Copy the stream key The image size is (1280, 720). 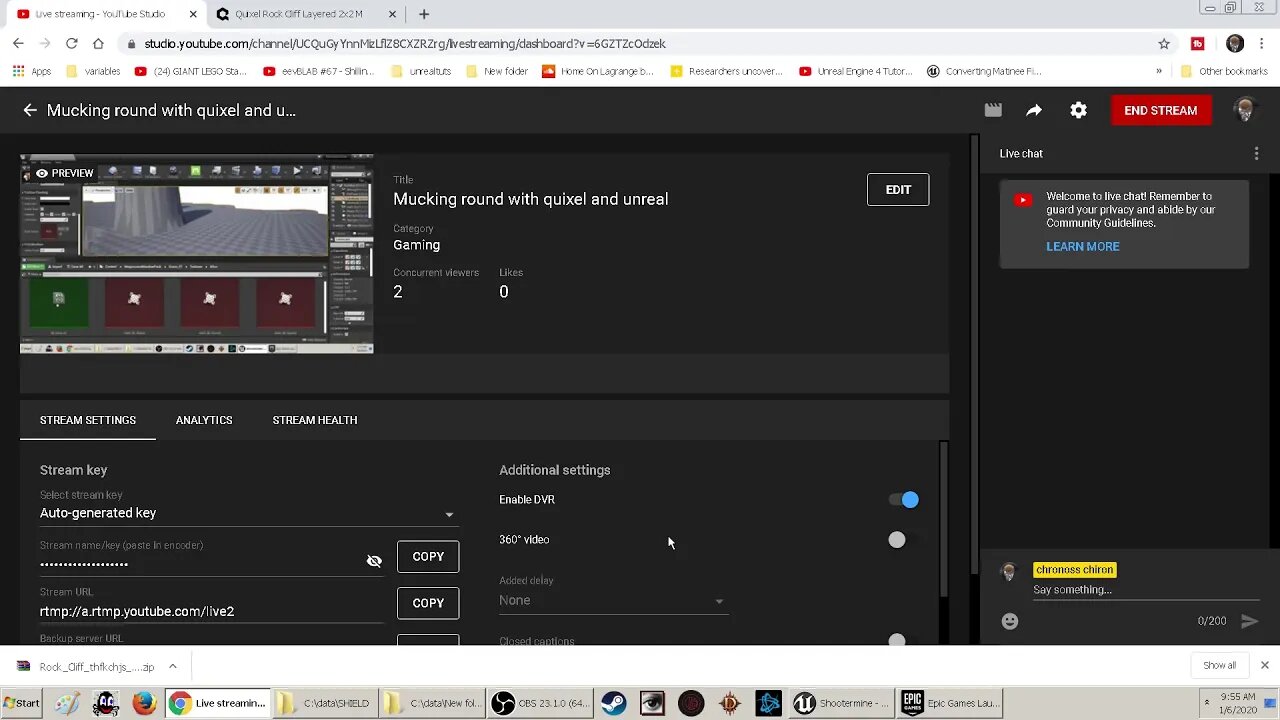click(428, 556)
